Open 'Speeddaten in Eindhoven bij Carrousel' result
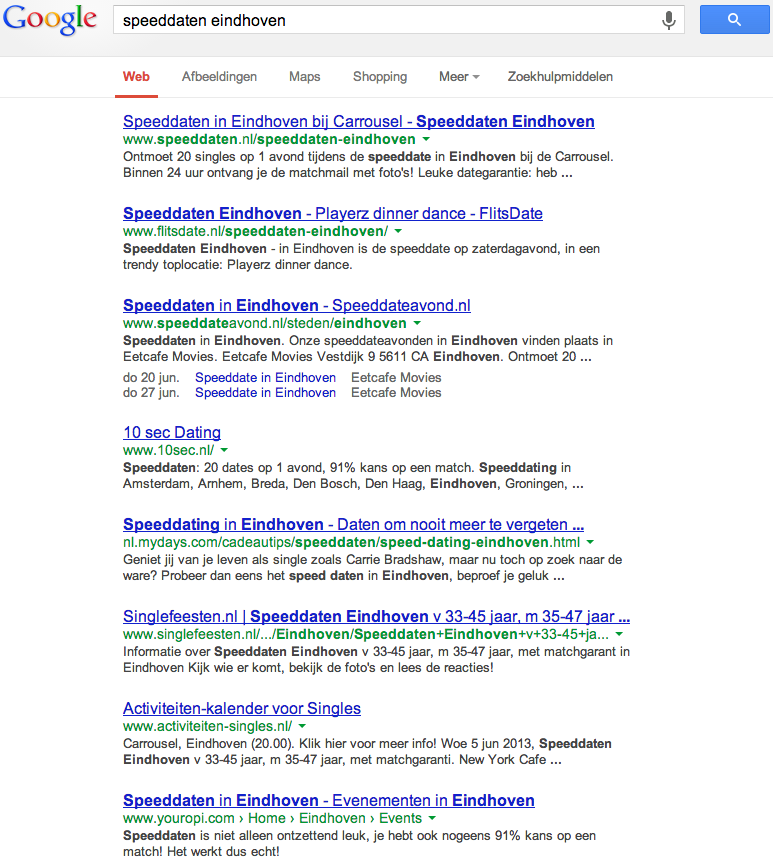The image size is (773, 857). coord(359,121)
